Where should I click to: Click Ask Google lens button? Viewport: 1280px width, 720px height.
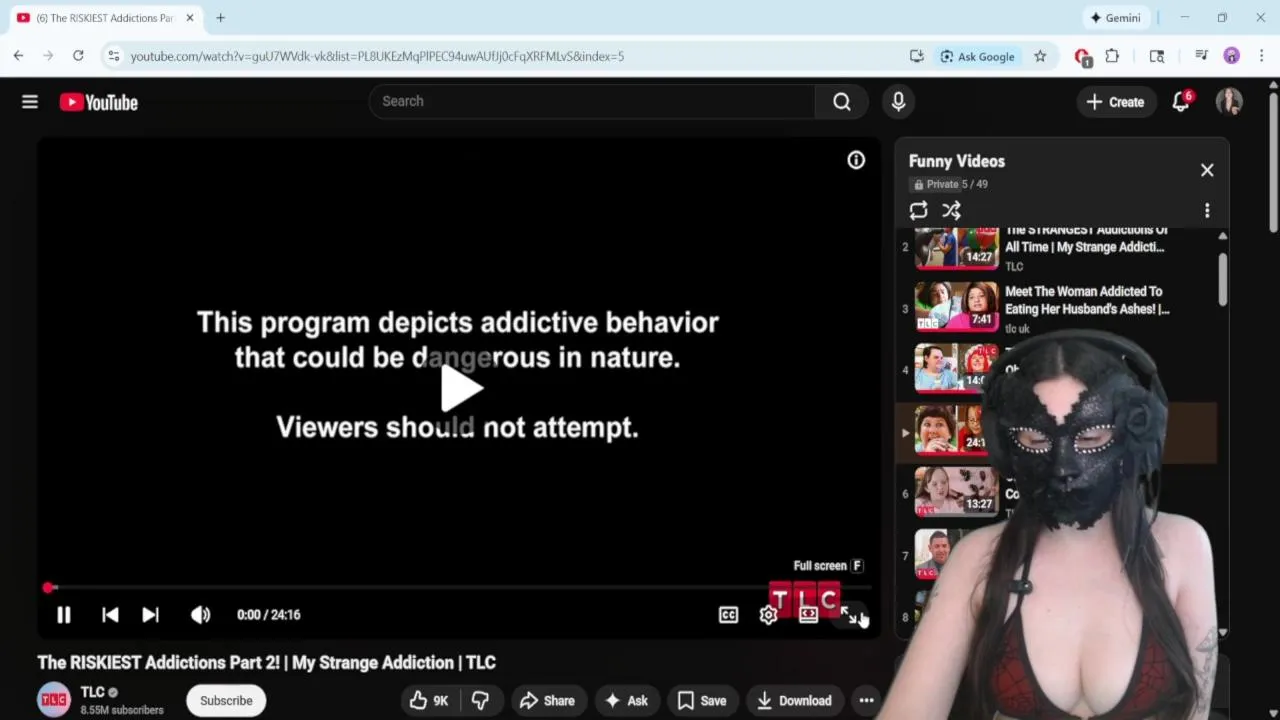978,56
